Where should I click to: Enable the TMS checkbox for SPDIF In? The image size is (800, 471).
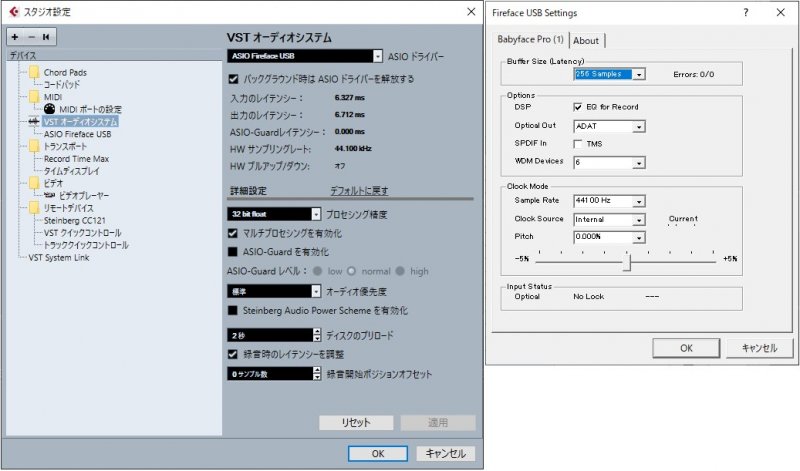(578, 144)
